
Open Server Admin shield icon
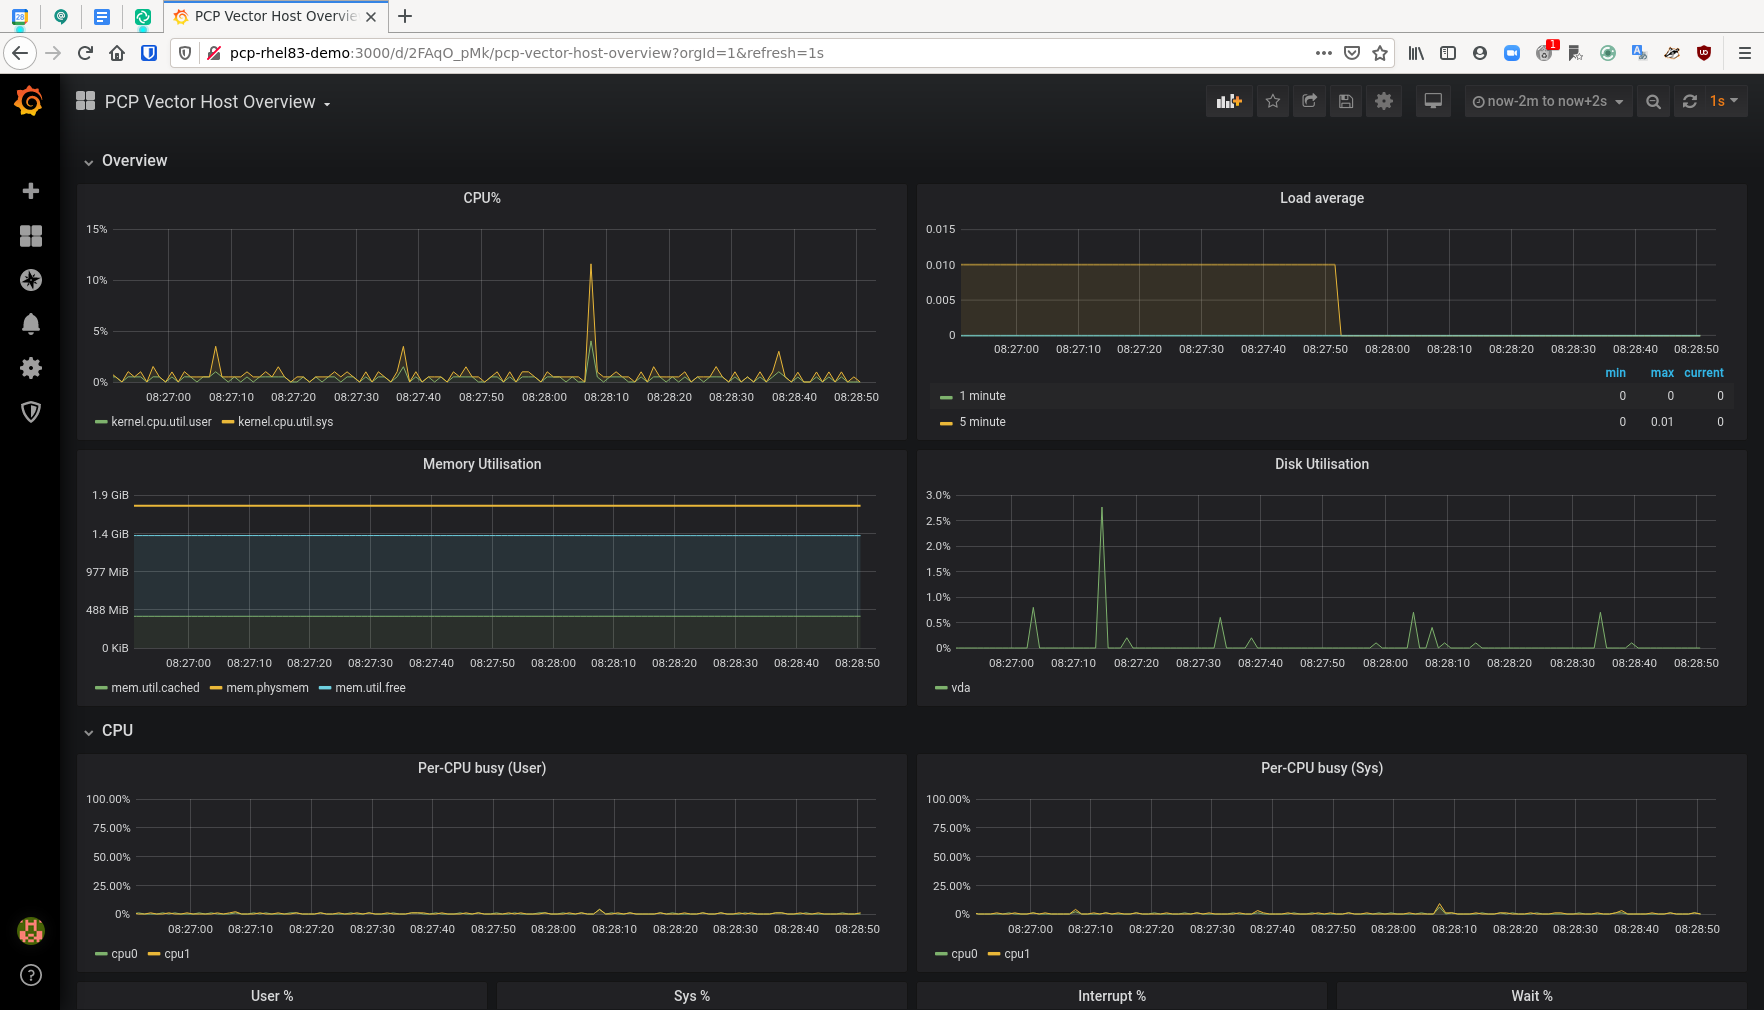[31, 412]
